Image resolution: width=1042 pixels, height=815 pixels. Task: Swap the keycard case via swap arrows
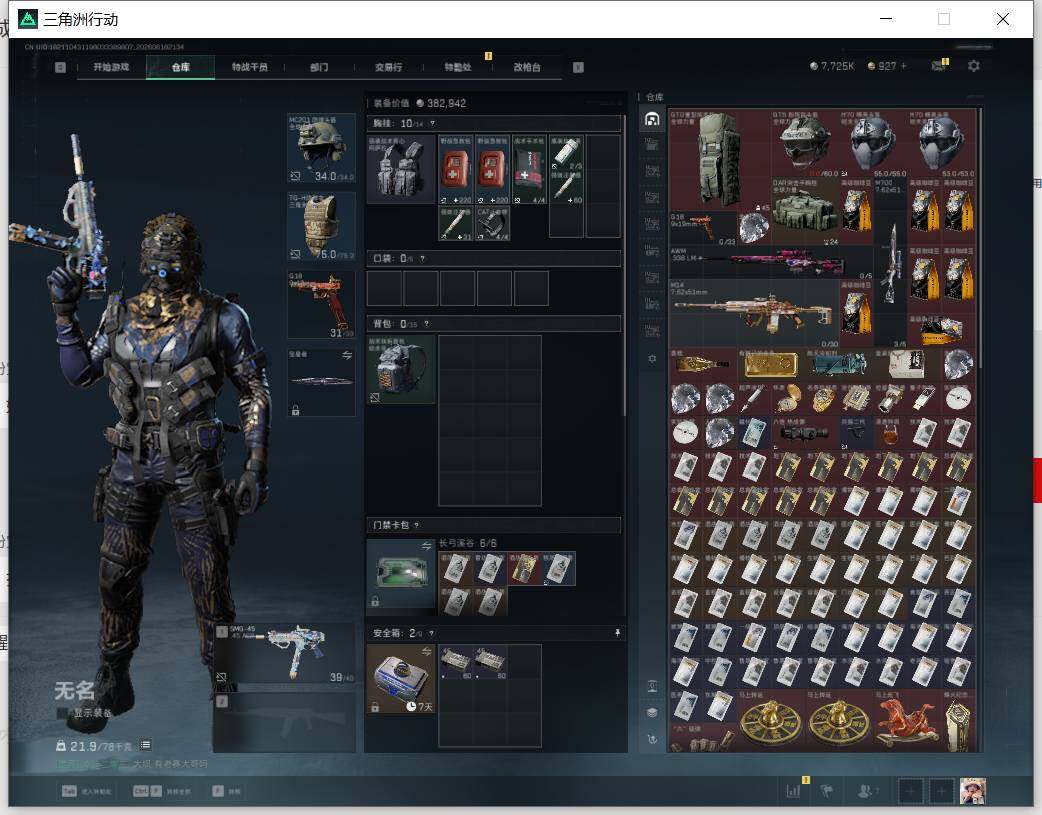tap(426, 546)
